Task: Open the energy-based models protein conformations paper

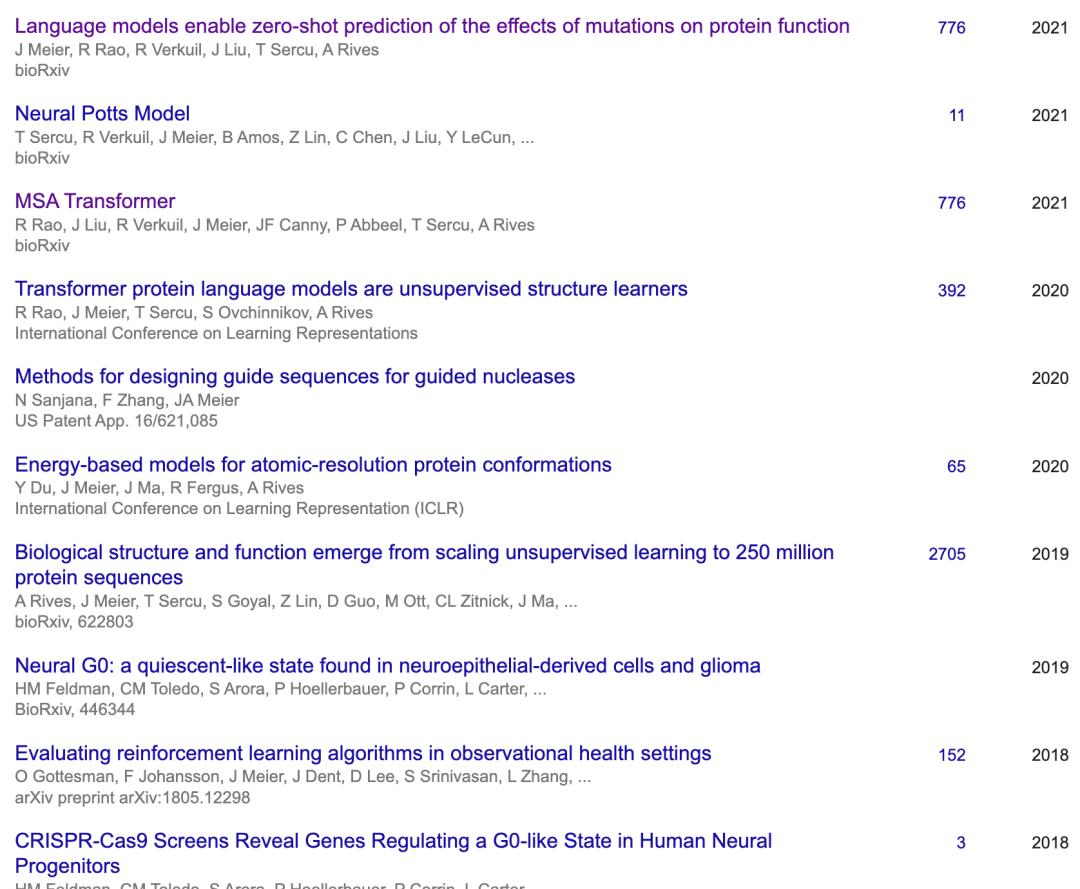Action: (x=313, y=465)
